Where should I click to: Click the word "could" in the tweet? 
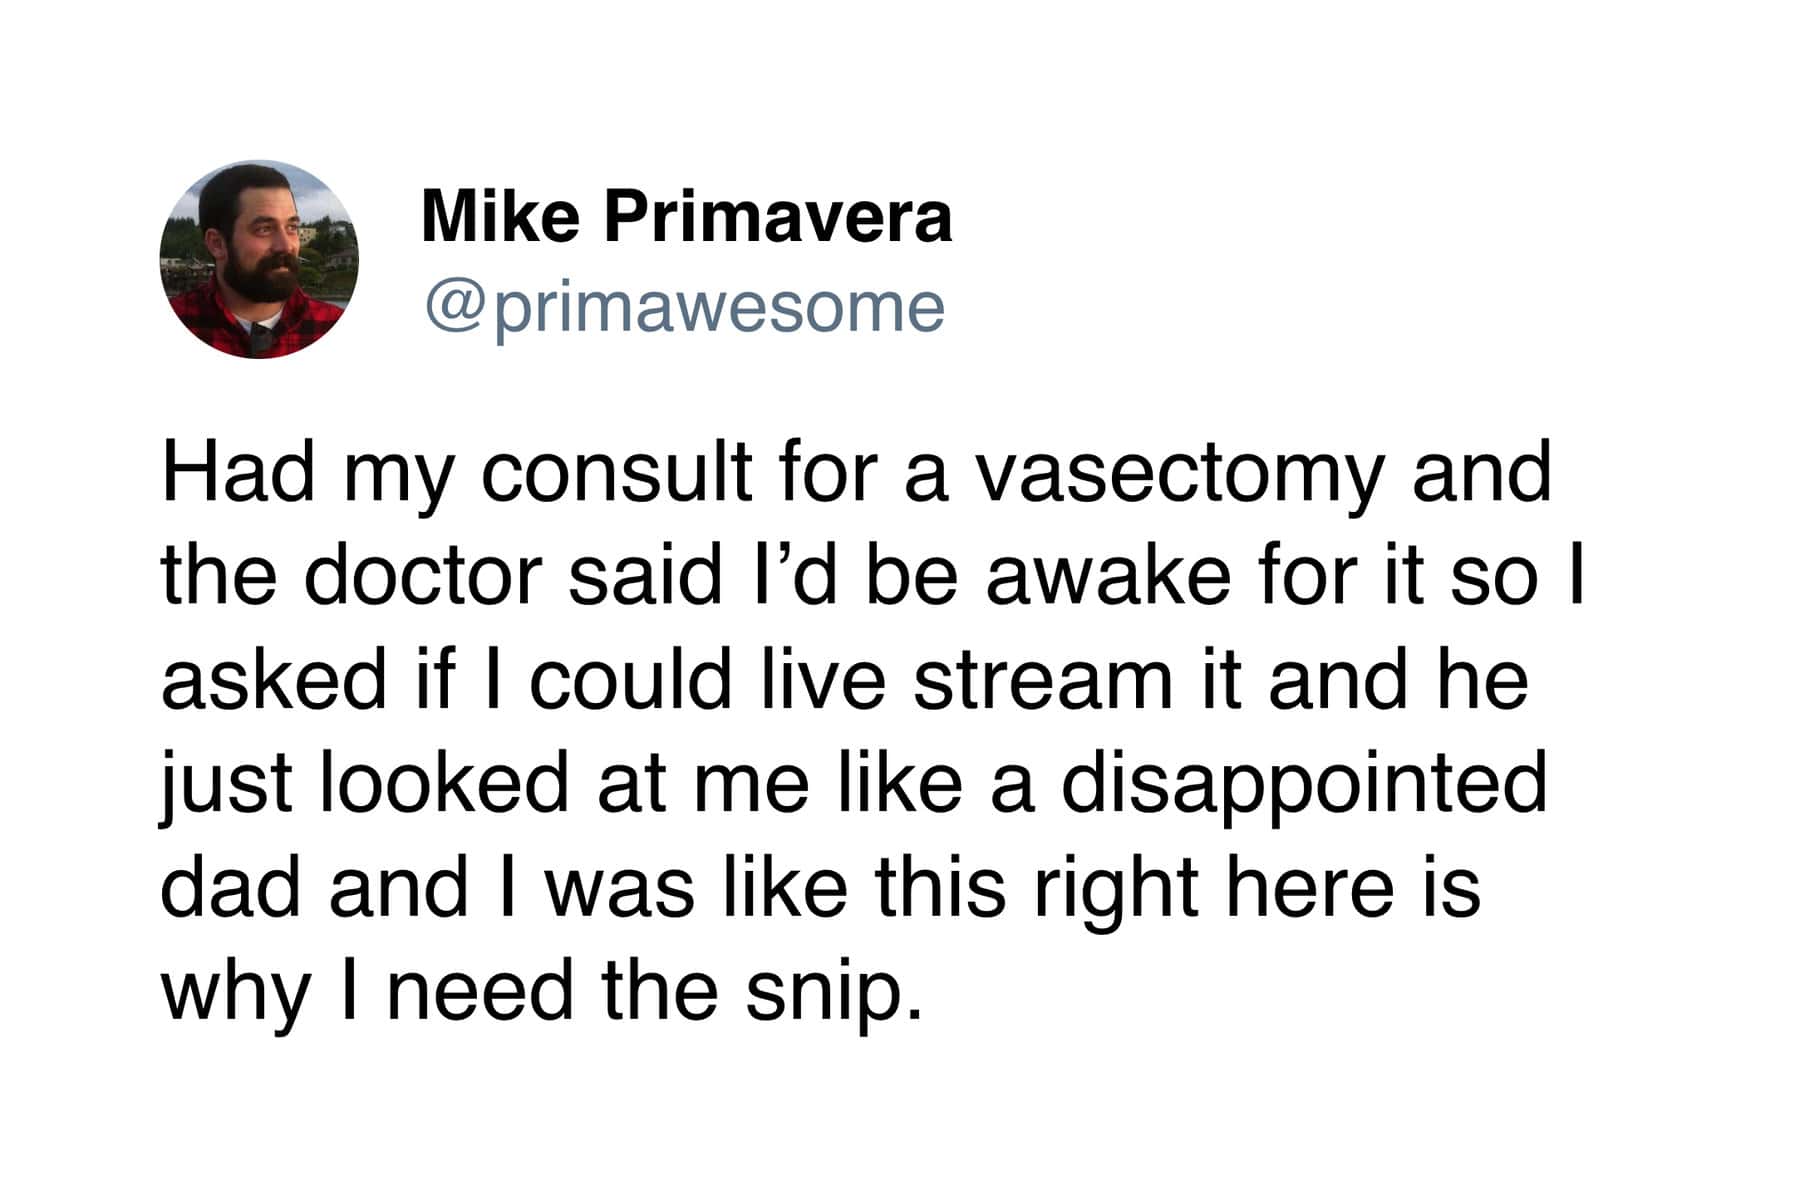631,680
